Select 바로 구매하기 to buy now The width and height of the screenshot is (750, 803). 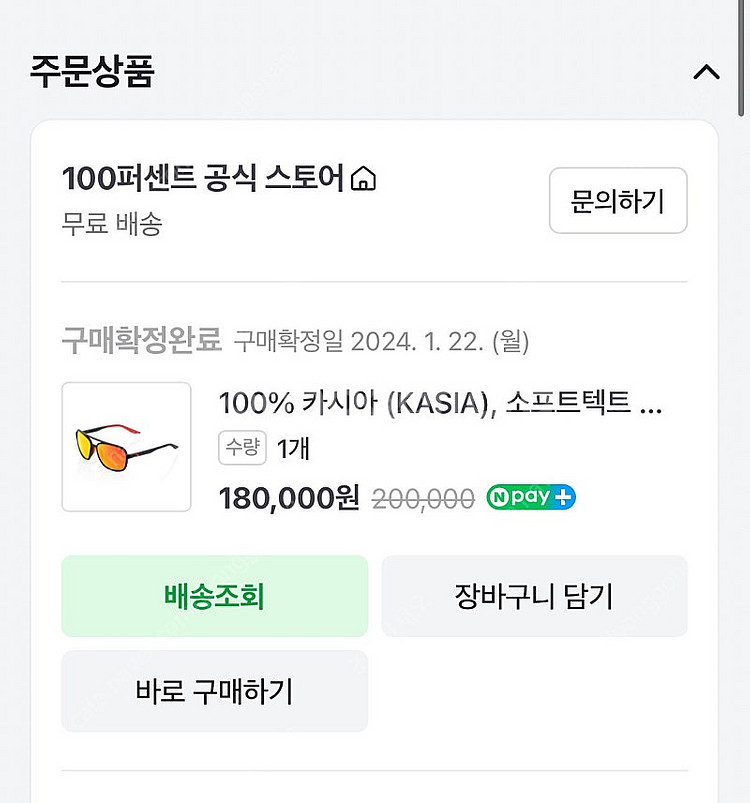coord(214,691)
